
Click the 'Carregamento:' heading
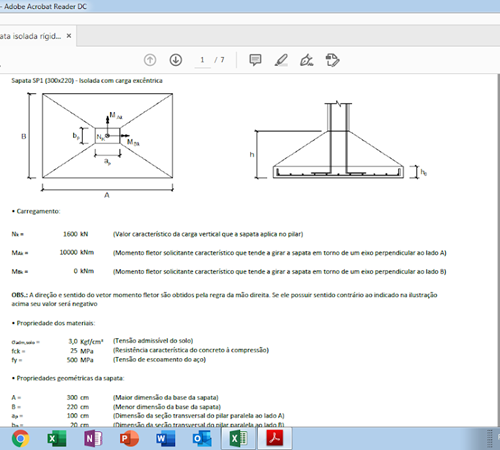click(38, 211)
